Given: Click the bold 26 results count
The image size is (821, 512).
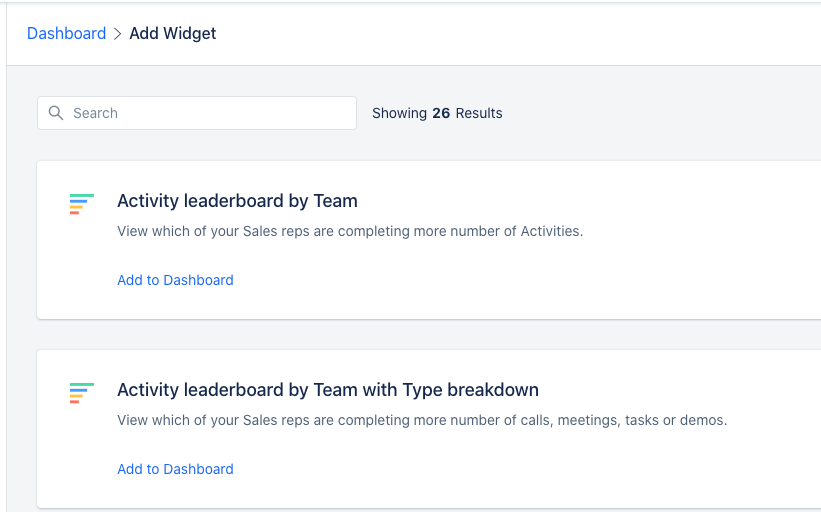Looking at the screenshot, I should click(x=441, y=113).
